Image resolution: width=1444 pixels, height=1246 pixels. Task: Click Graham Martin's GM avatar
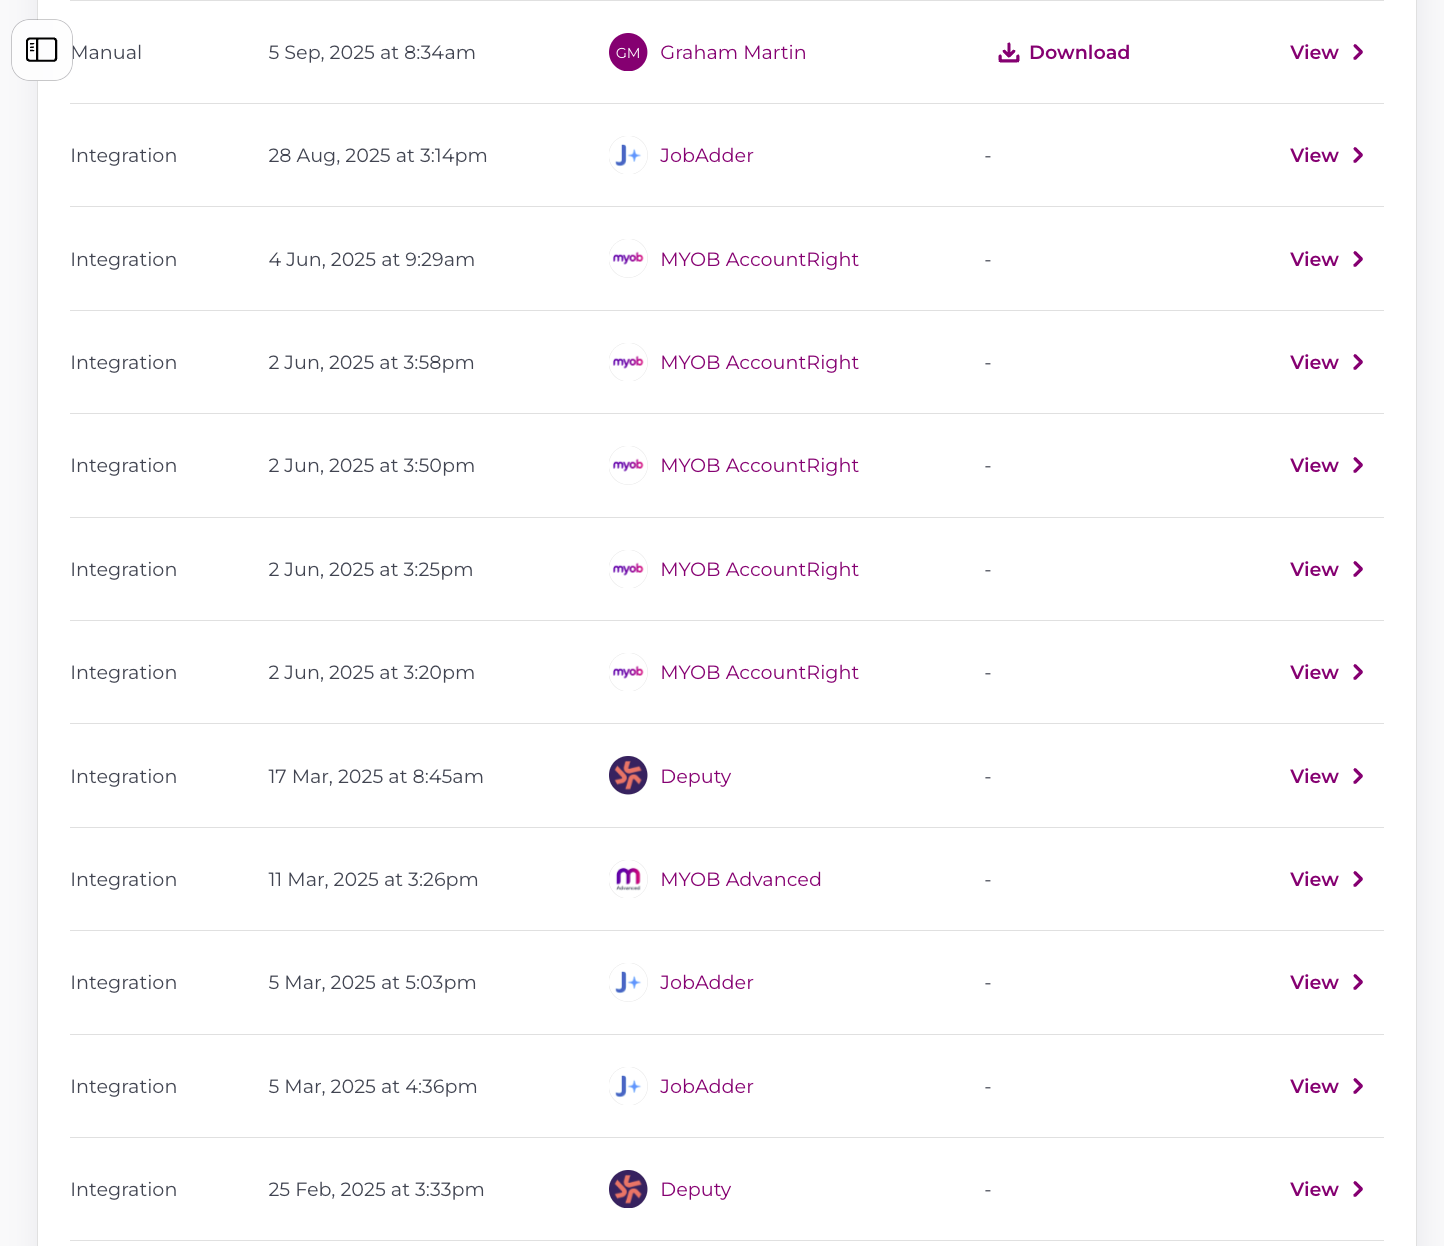[628, 53]
